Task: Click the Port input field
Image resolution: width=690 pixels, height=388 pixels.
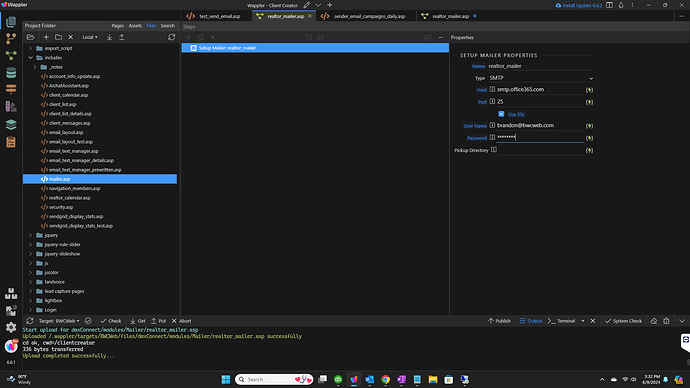Action: tap(540, 102)
